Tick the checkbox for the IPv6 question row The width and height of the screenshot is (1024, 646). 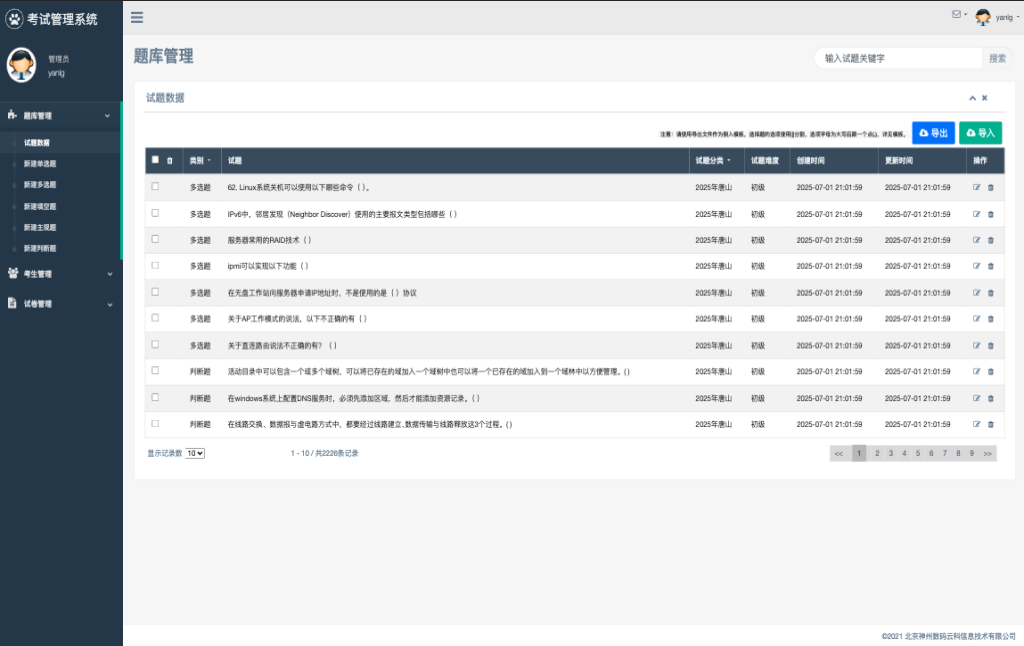(155, 213)
